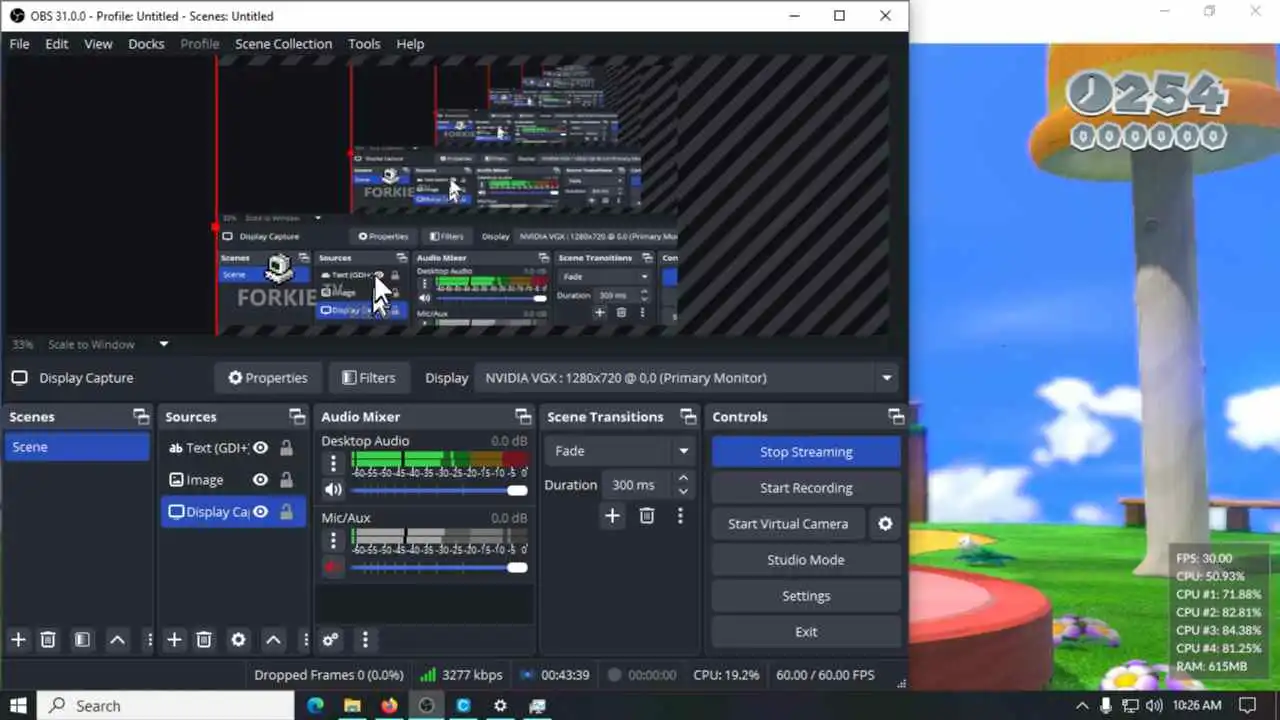This screenshot has width=1280, height=720.
Task: Open Firefox from the taskbar
Action: [x=389, y=706]
